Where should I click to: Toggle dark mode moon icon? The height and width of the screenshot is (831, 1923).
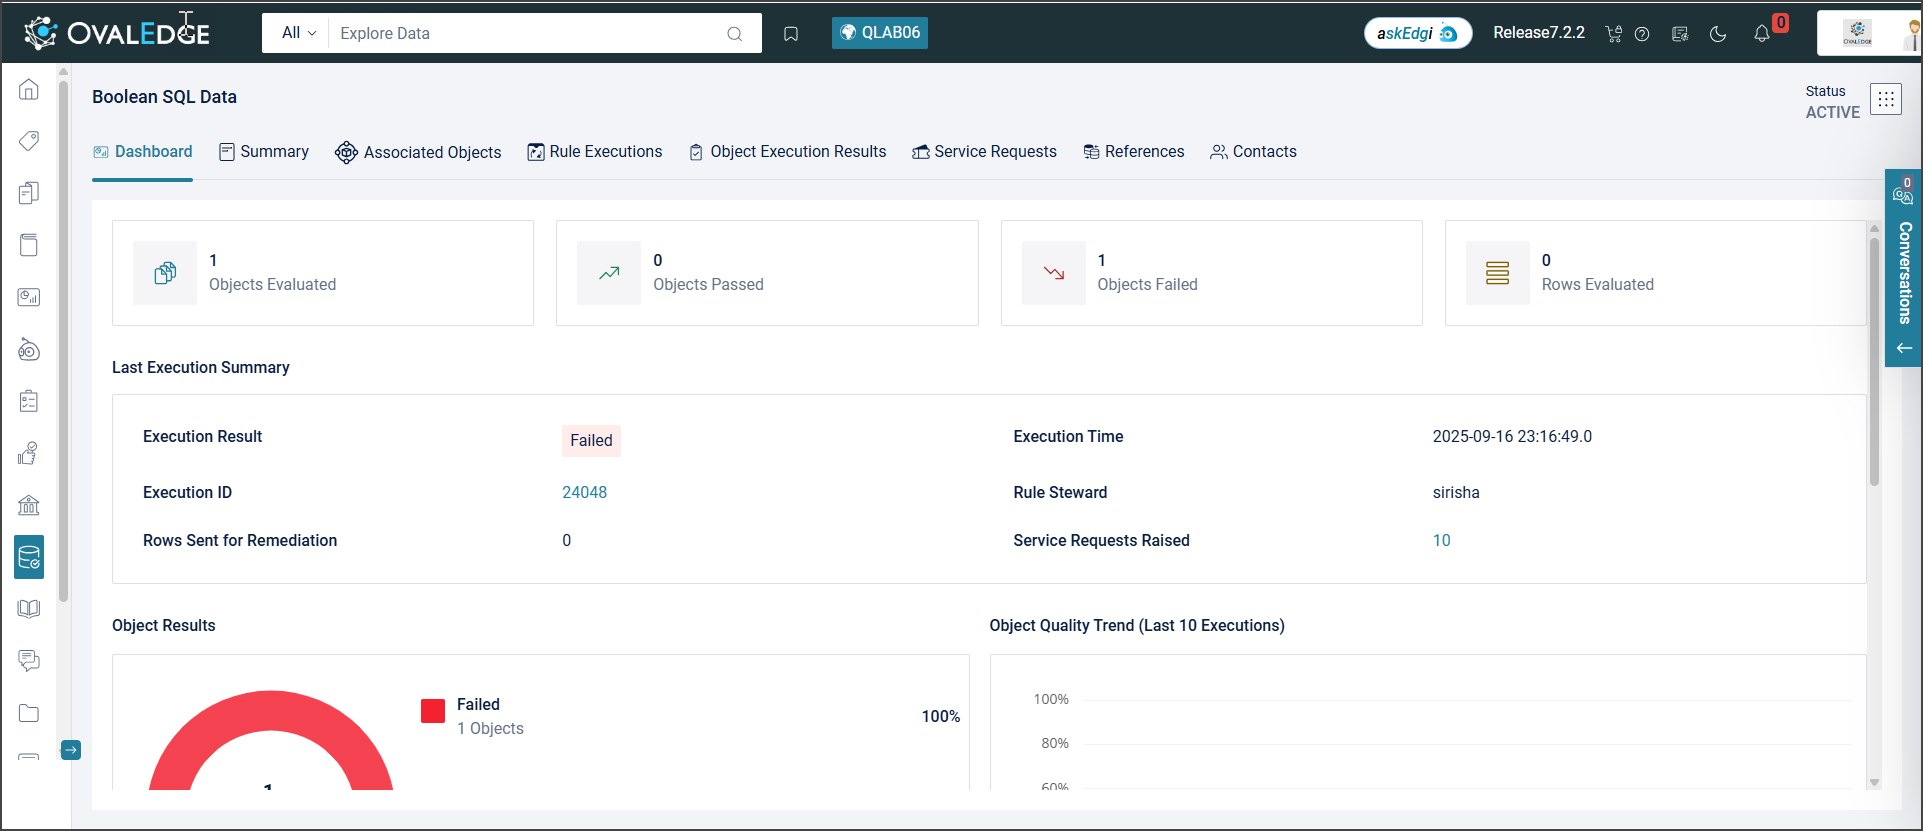(1718, 34)
